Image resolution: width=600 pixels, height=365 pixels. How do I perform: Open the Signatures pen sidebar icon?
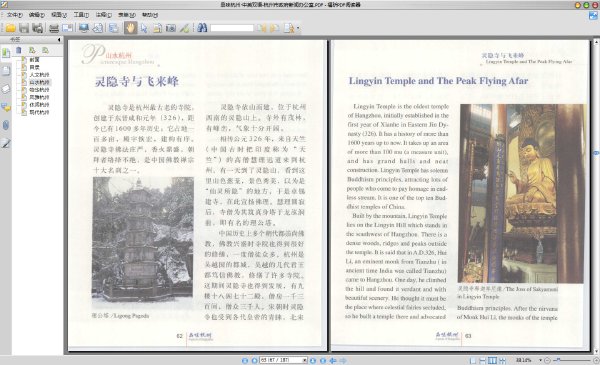tap(6, 143)
